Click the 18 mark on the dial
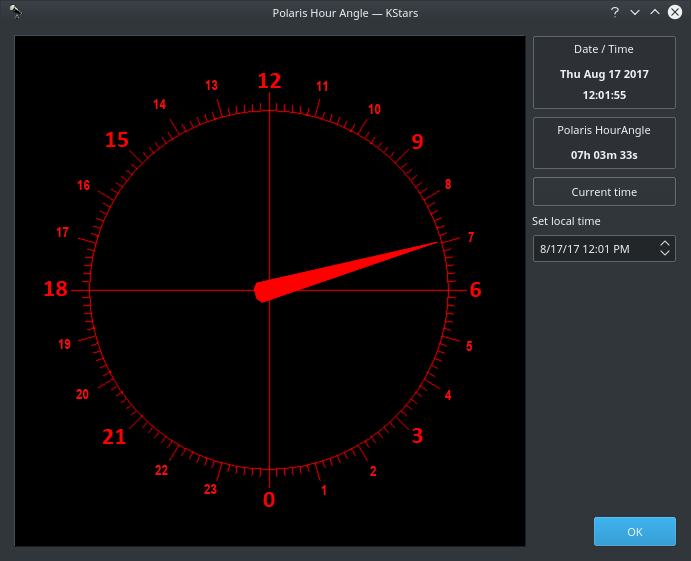Image resolution: width=691 pixels, height=561 pixels. coord(56,289)
